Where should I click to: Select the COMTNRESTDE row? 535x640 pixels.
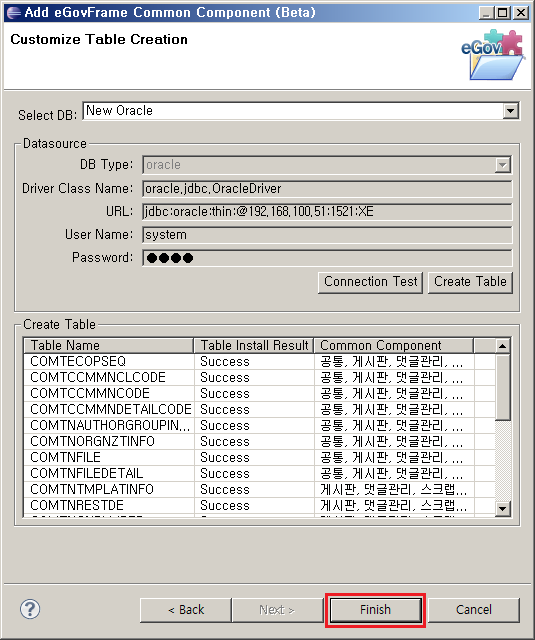point(260,505)
